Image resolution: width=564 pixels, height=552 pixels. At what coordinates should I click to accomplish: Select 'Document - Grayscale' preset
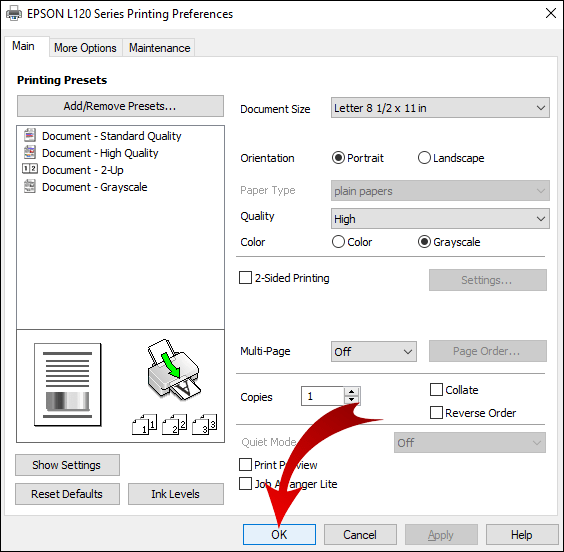click(x=95, y=187)
